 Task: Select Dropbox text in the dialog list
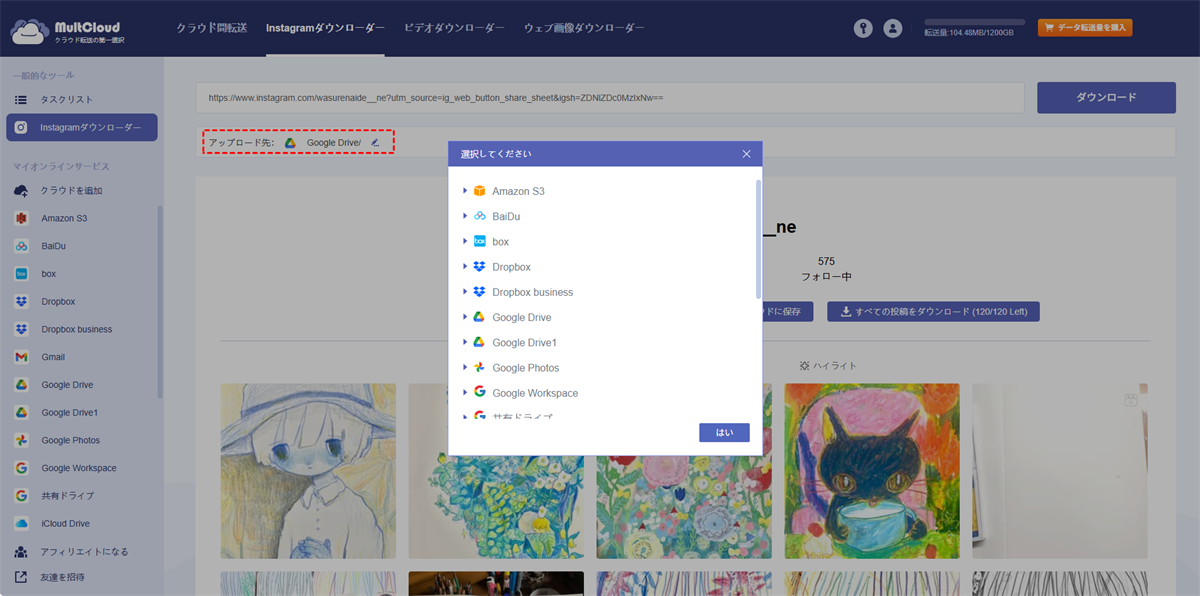511,267
